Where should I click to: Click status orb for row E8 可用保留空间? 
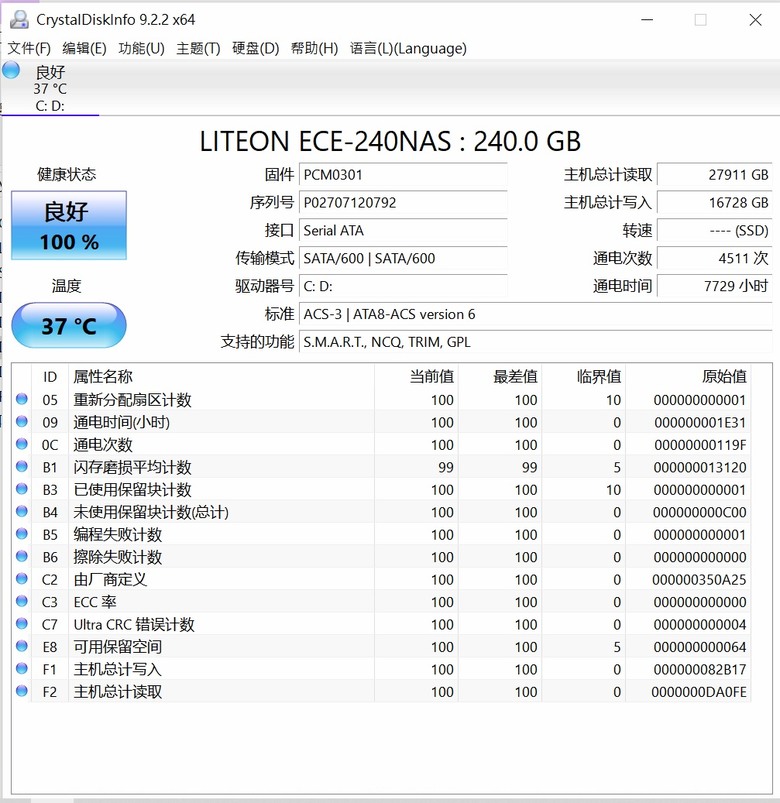pos(22,646)
